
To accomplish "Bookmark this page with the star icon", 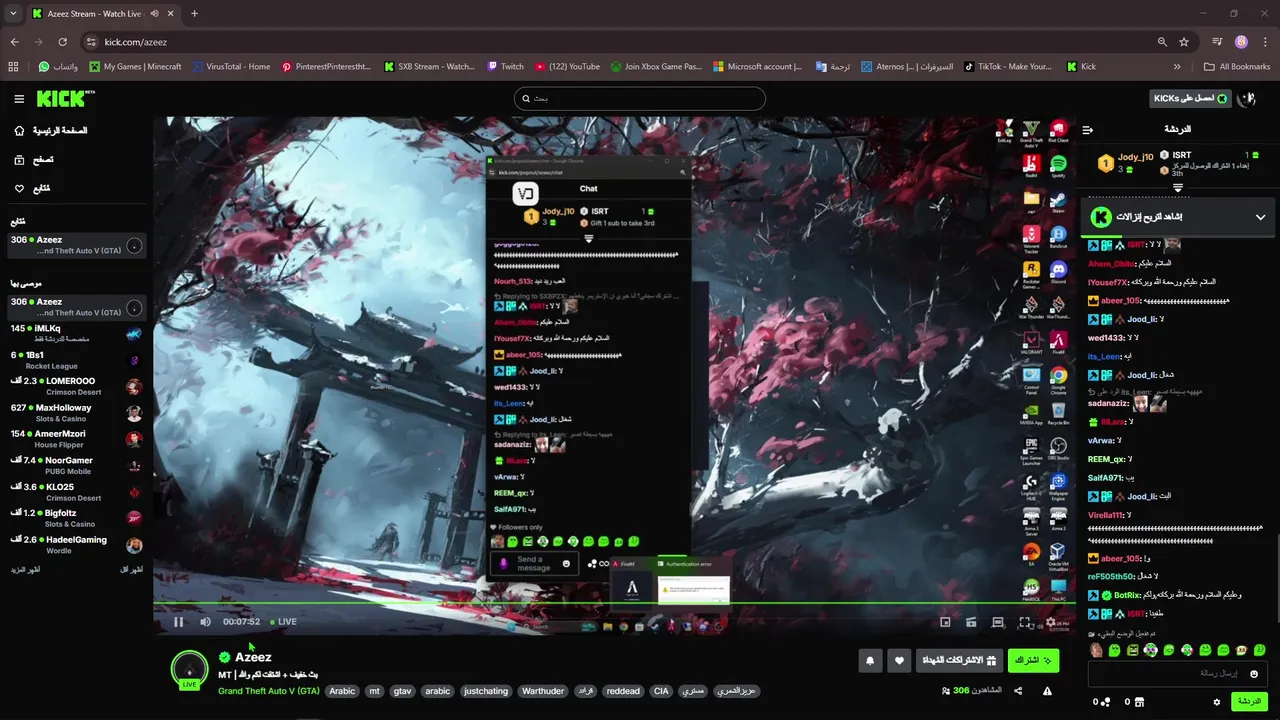I will click(1184, 42).
